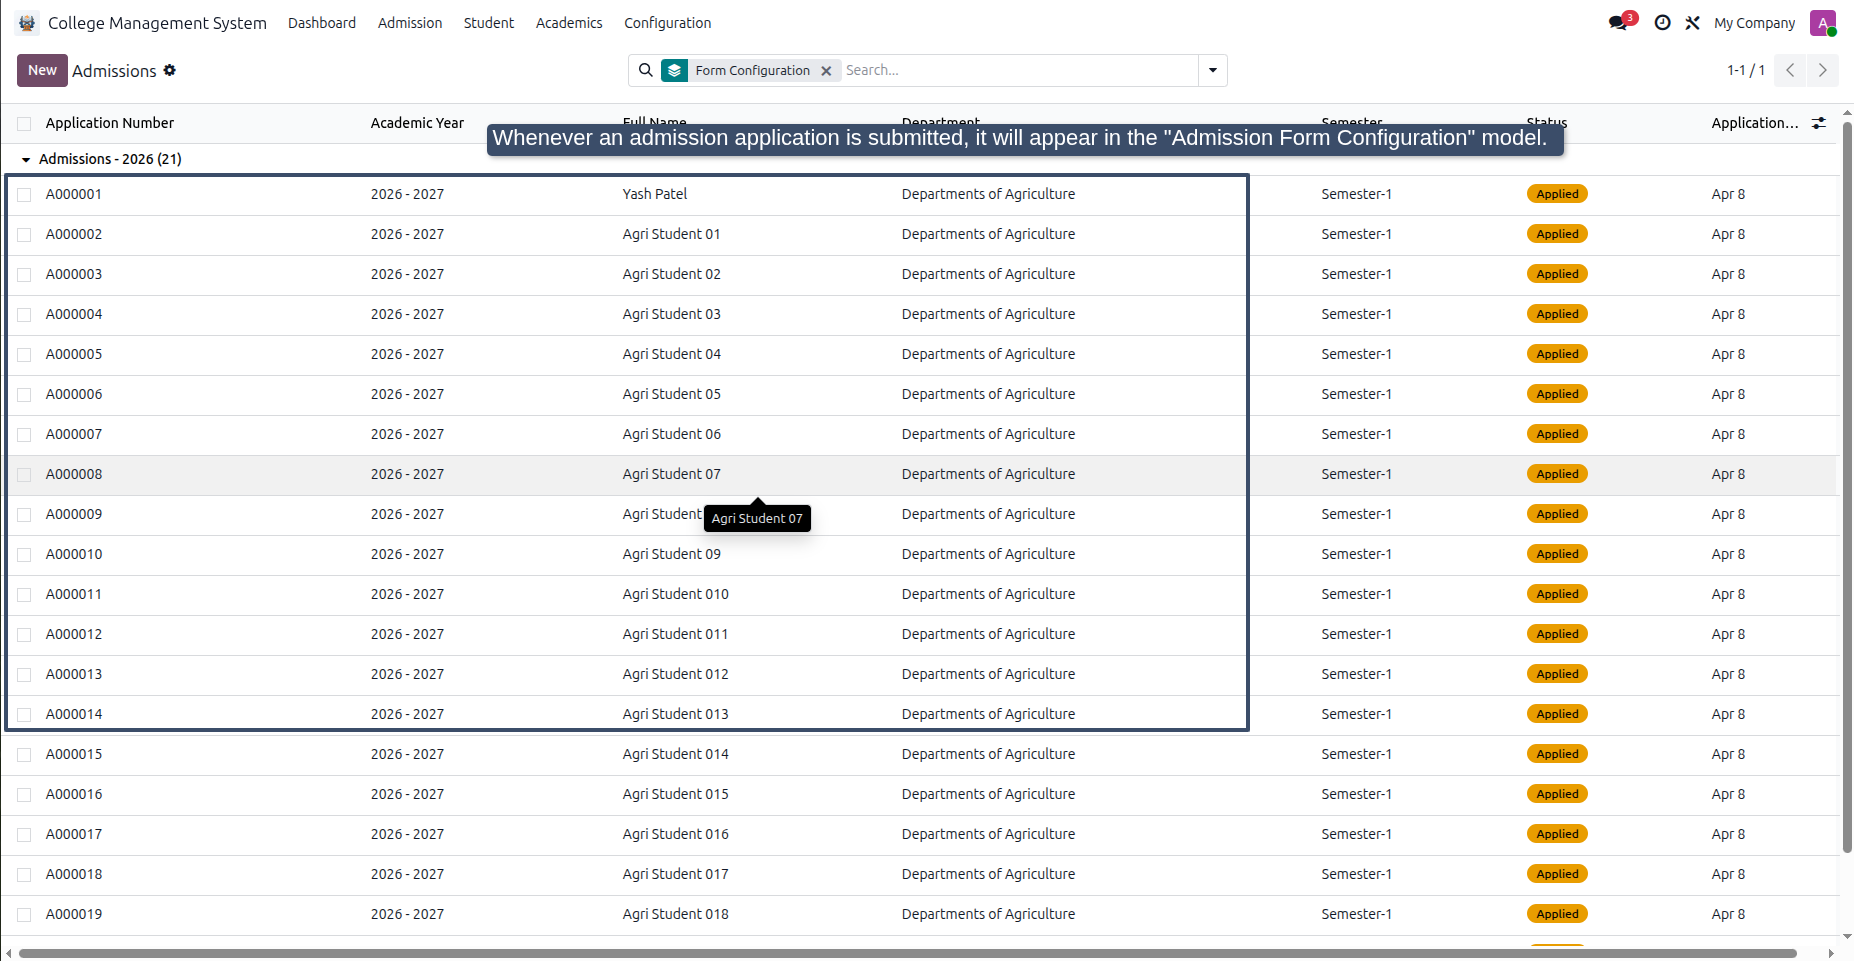The image size is (1854, 961).
Task: Open the debug tools wrench icon
Action: pos(1692,23)
